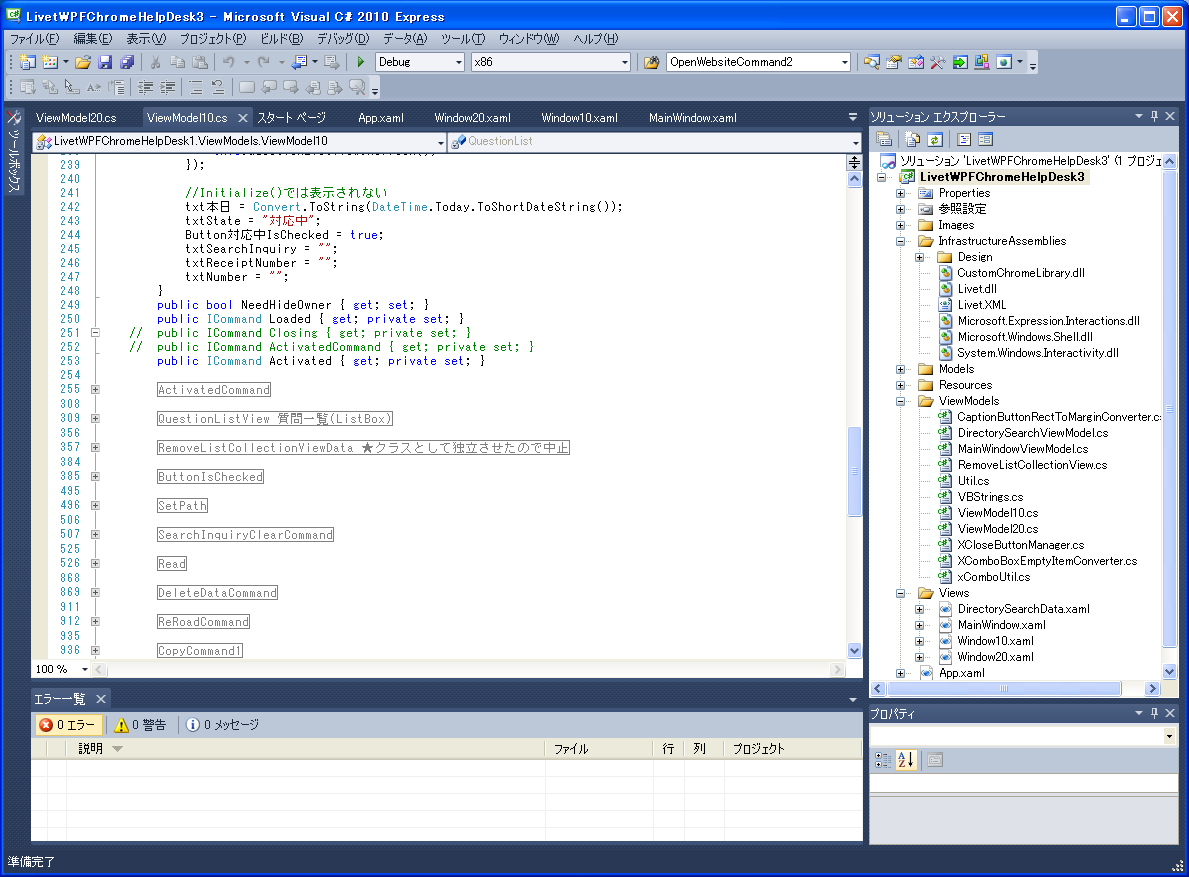This screenshot has width=1189, height=877.
Task: Switch Properties panel to categorized view
Action: point(883,760)
